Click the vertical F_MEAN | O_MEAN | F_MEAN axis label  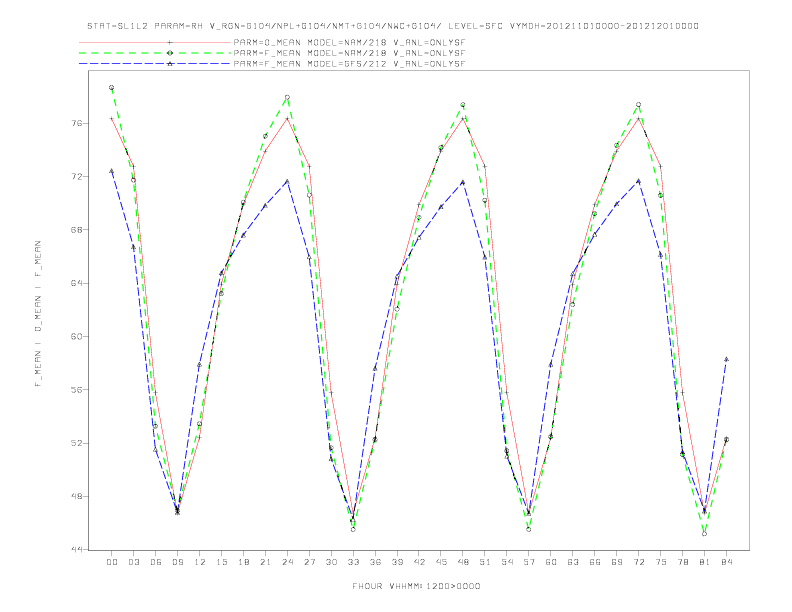pyautogui.click(x=38, y=314)
